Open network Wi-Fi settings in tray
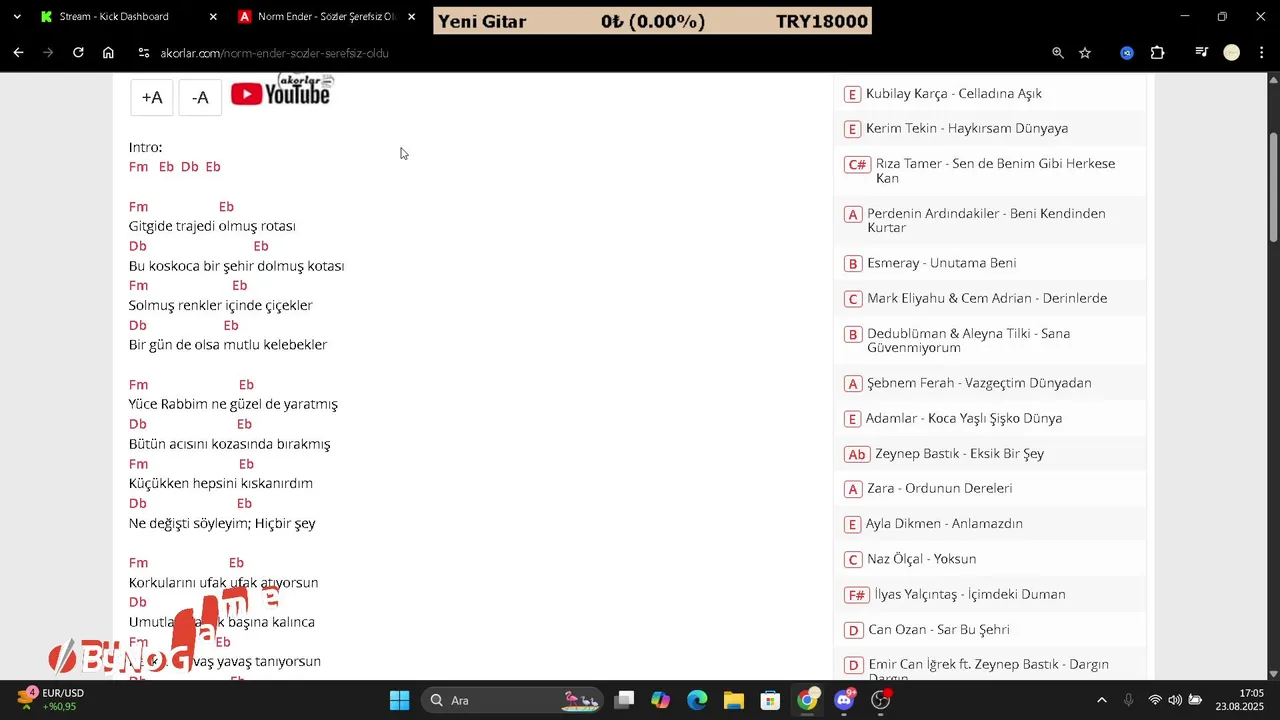1280x720 pixels. tap(1155, 700)
